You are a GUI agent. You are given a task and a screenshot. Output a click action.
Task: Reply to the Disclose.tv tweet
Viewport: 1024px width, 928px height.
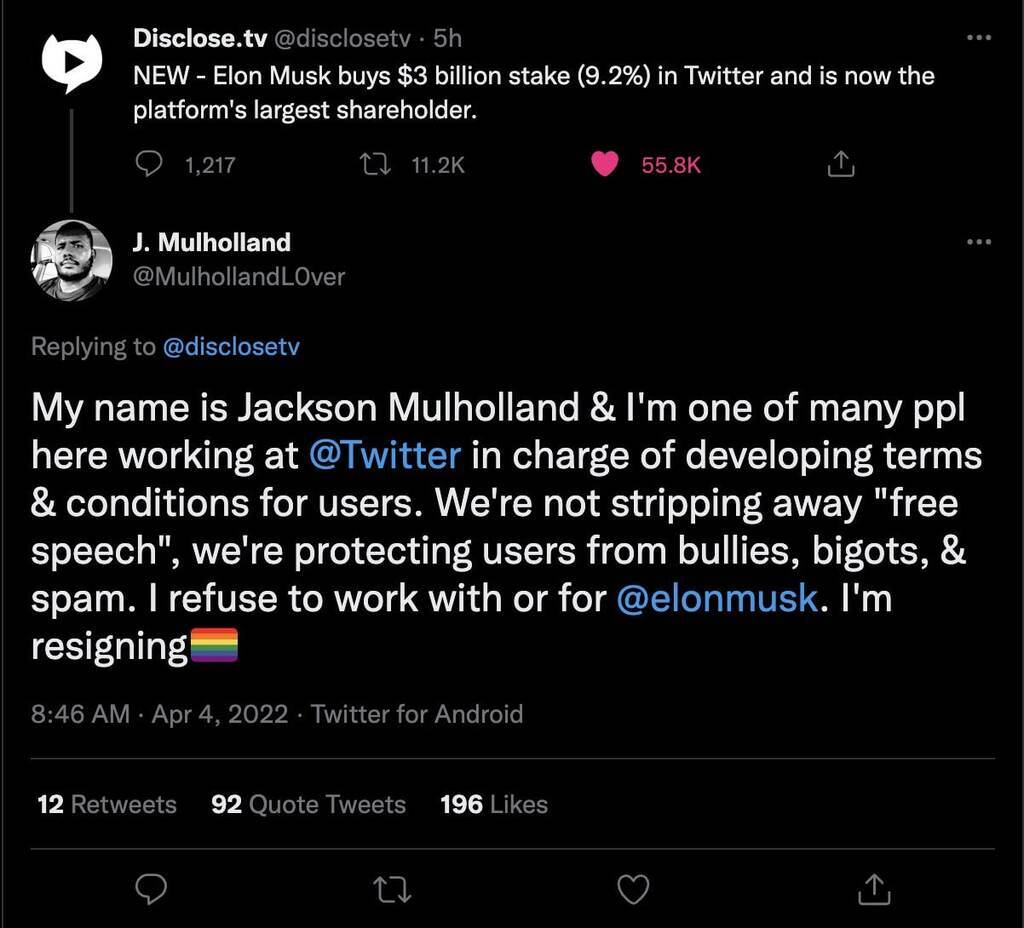pos(148,164)
